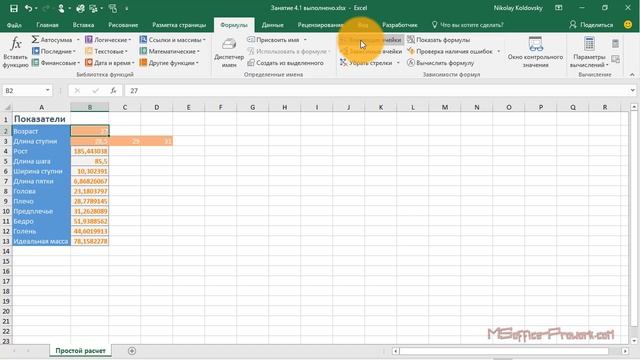The width and height of the screenshot is (640, 360).
Task: Click Создать из выделенного
Action: pos(285,63)
